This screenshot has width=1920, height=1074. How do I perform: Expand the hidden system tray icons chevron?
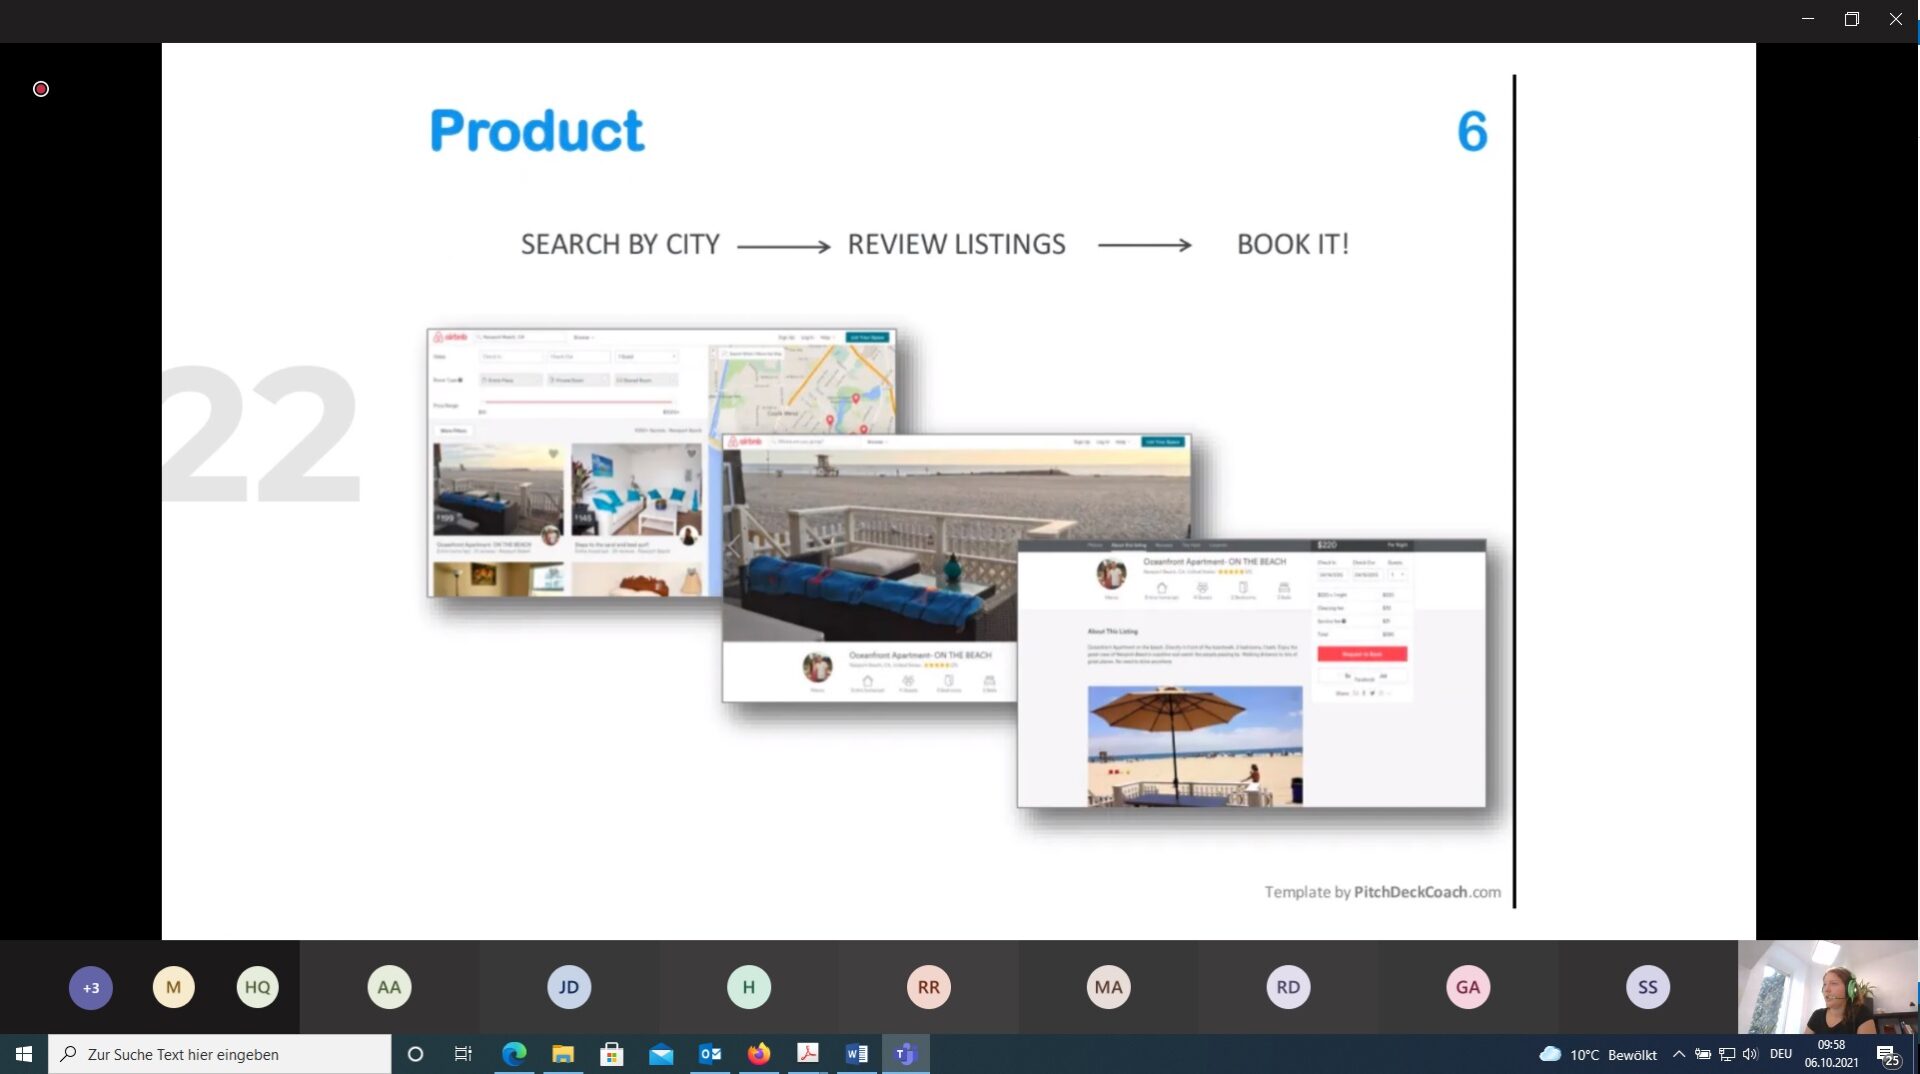[1679, 1054]
